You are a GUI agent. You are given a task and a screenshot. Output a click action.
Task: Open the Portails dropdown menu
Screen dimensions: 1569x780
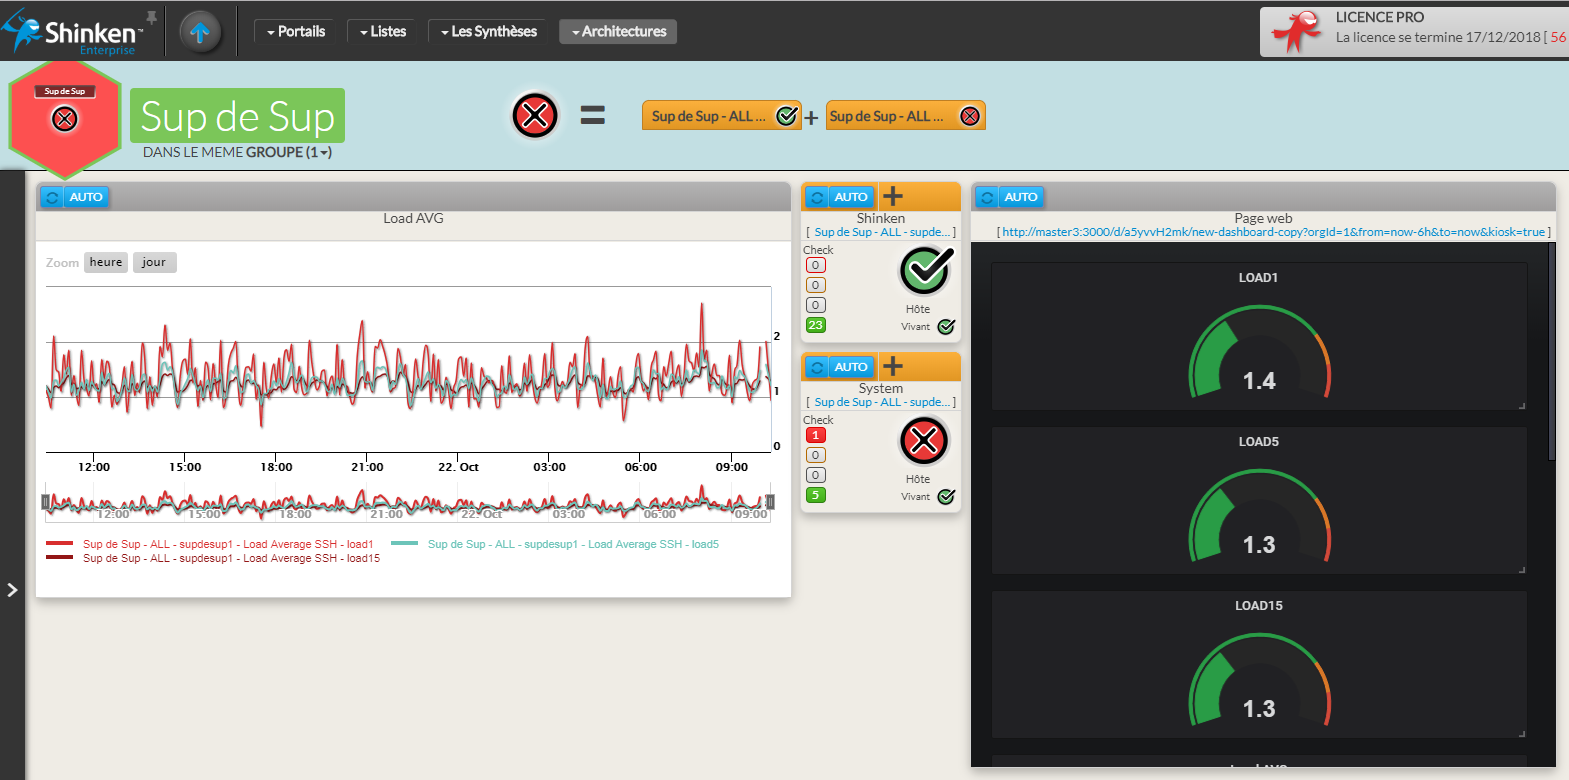coord(296,32)
